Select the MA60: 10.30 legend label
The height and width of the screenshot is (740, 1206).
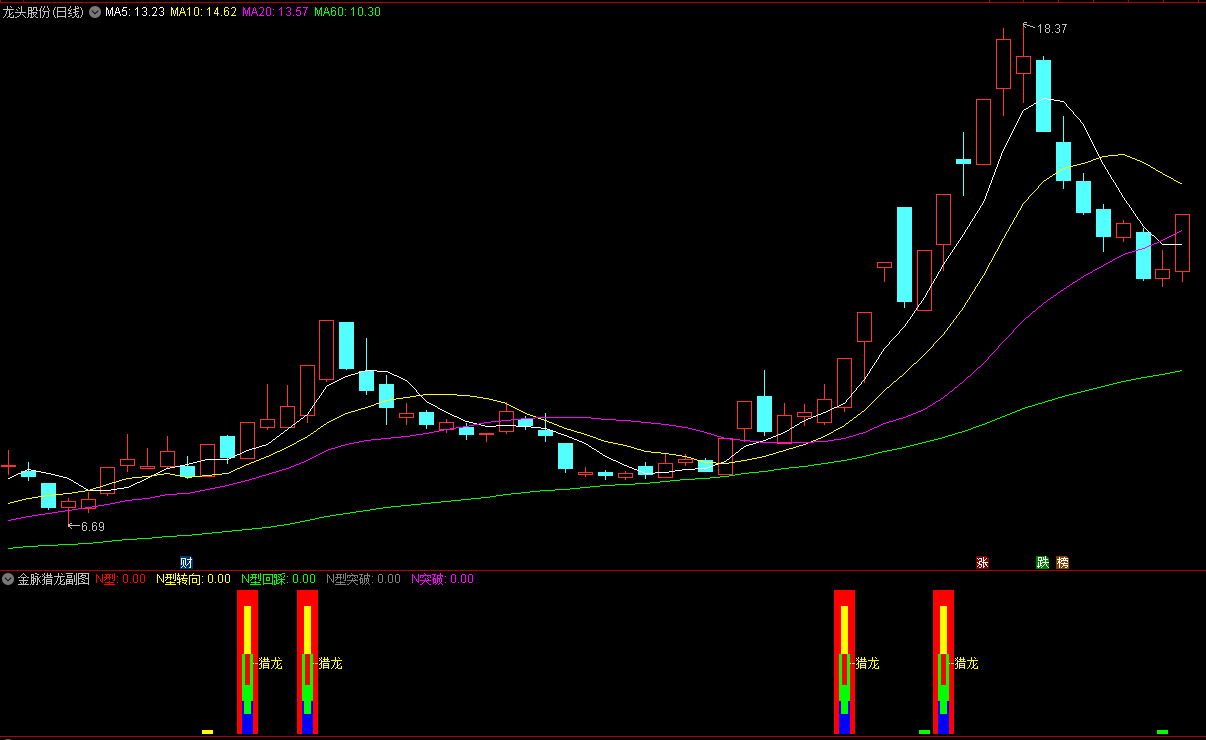(x=347, y=12)
